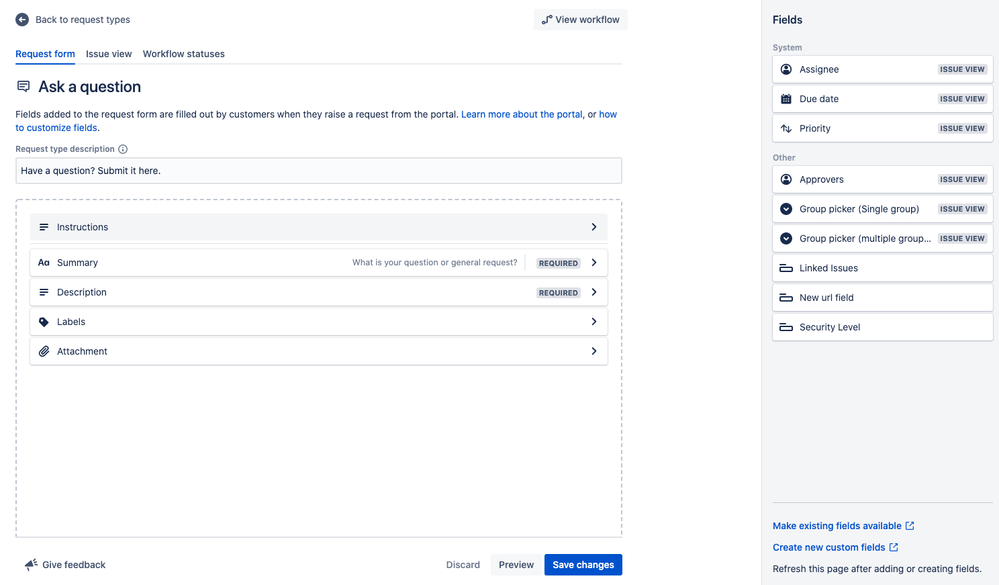Image resolution: width=999 pixels, height=585 pixels.
Task: Click the Priority arrows icon
Action: 786,128
